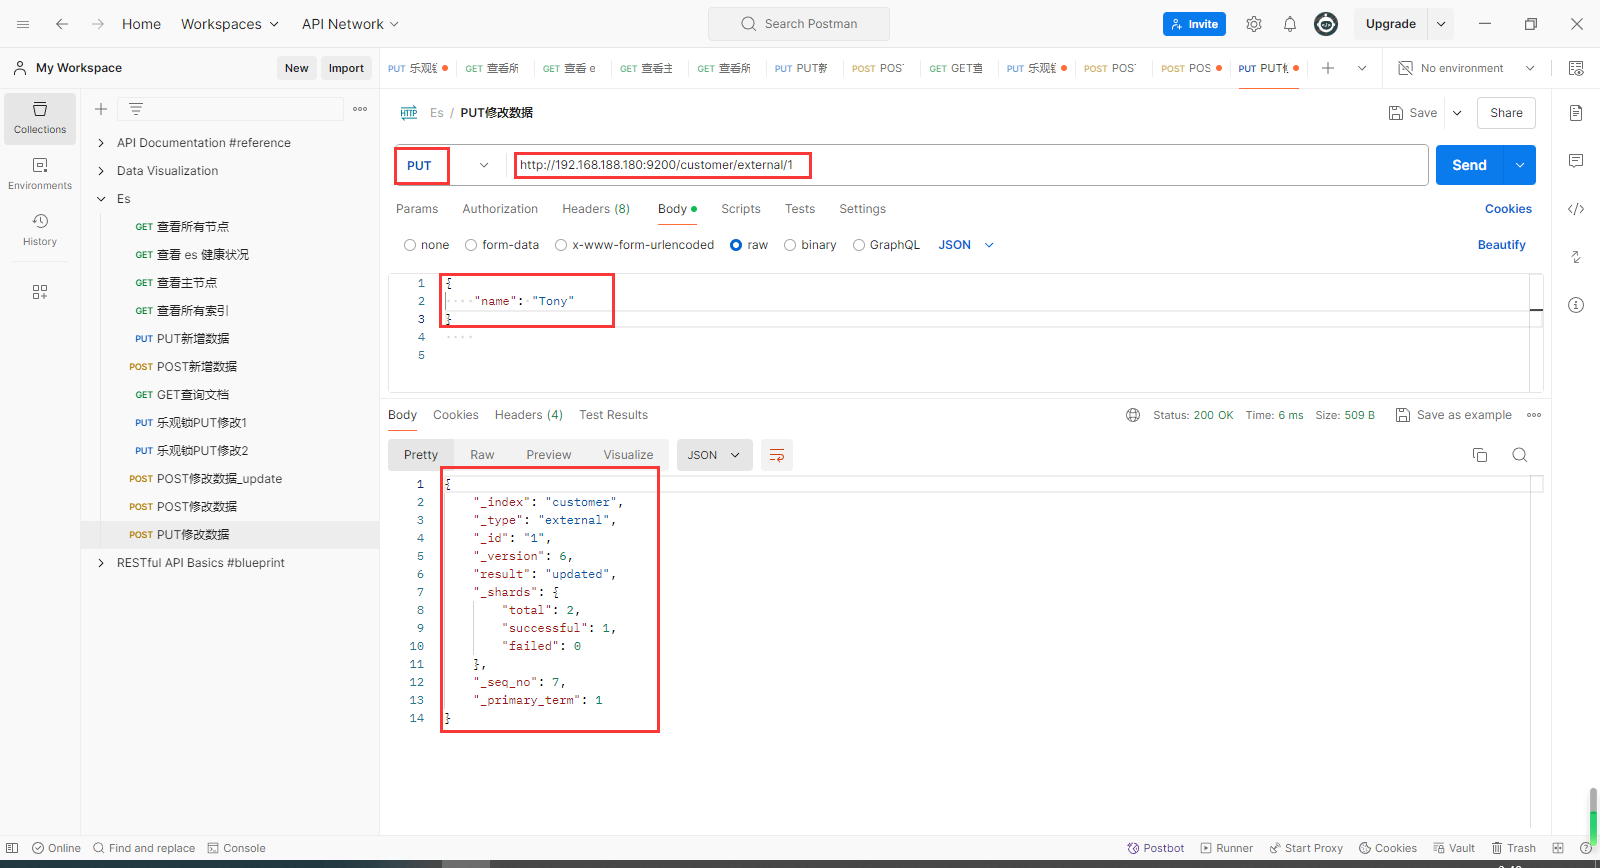
Task: Switch to the Headers (8) request tab
Action: click(x=596, y=209)
